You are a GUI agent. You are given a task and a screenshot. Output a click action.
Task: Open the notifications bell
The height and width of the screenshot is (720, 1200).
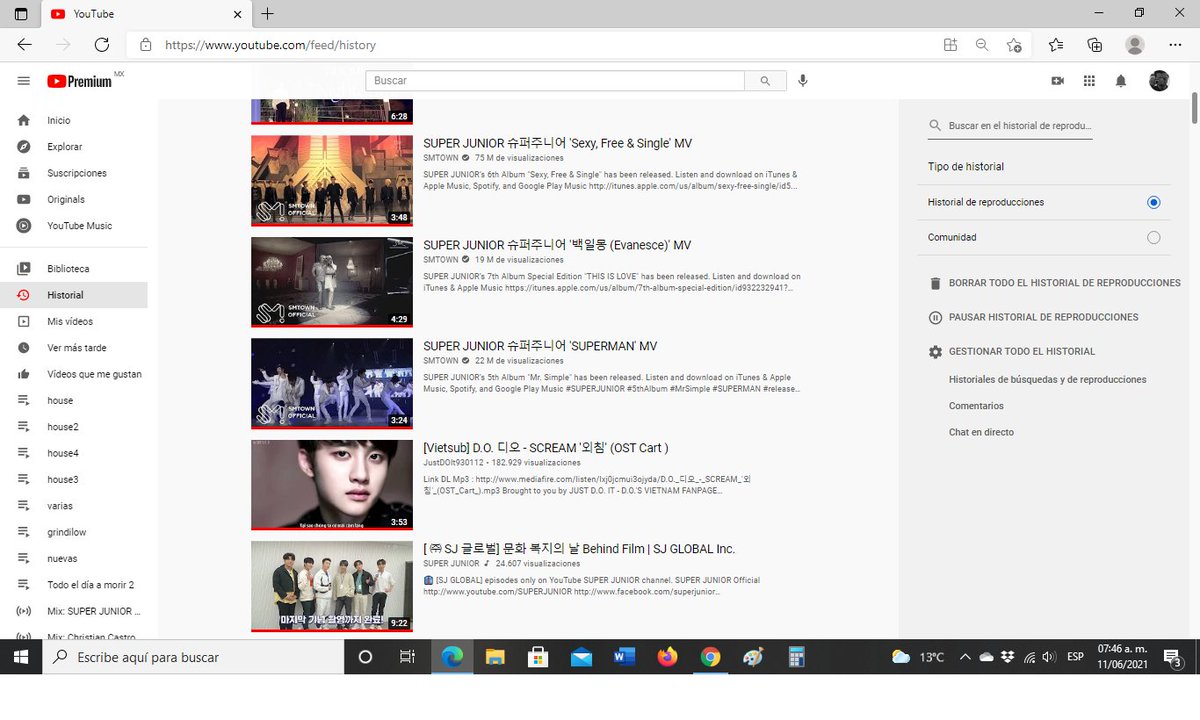pyautogui.click(x=1121, y=81)
